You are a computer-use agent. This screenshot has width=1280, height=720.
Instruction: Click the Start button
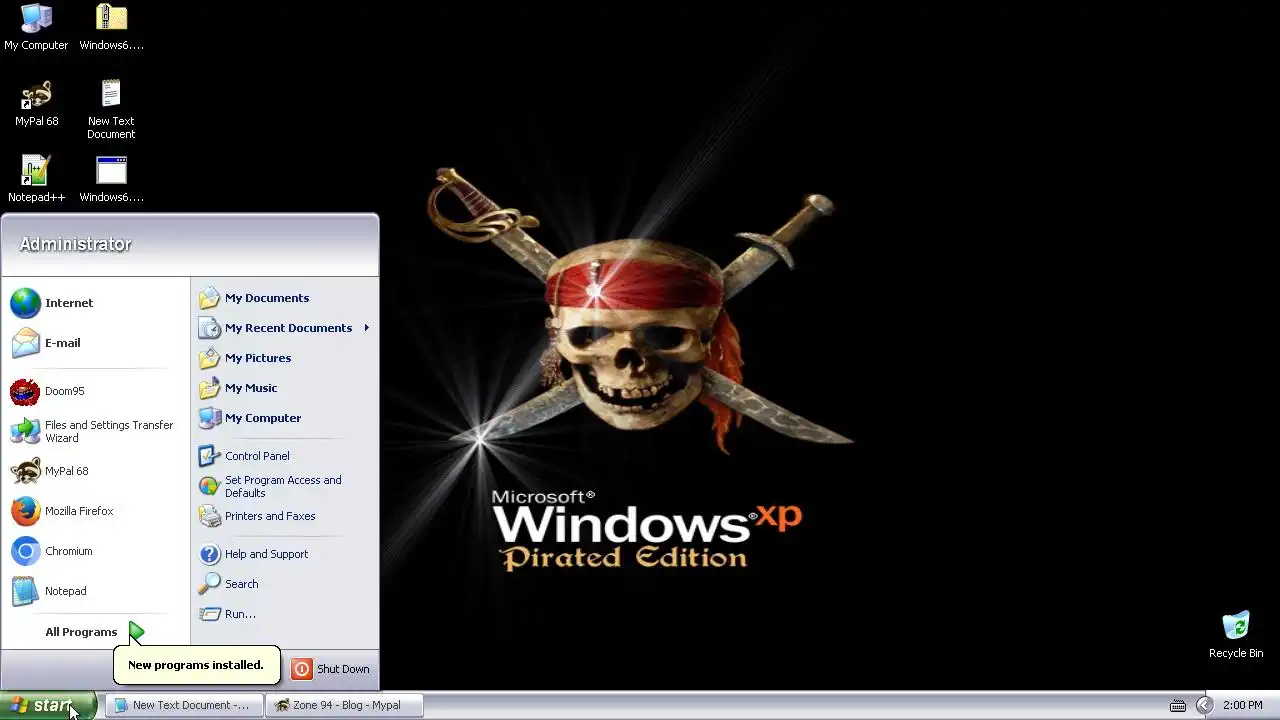[48, 706]
